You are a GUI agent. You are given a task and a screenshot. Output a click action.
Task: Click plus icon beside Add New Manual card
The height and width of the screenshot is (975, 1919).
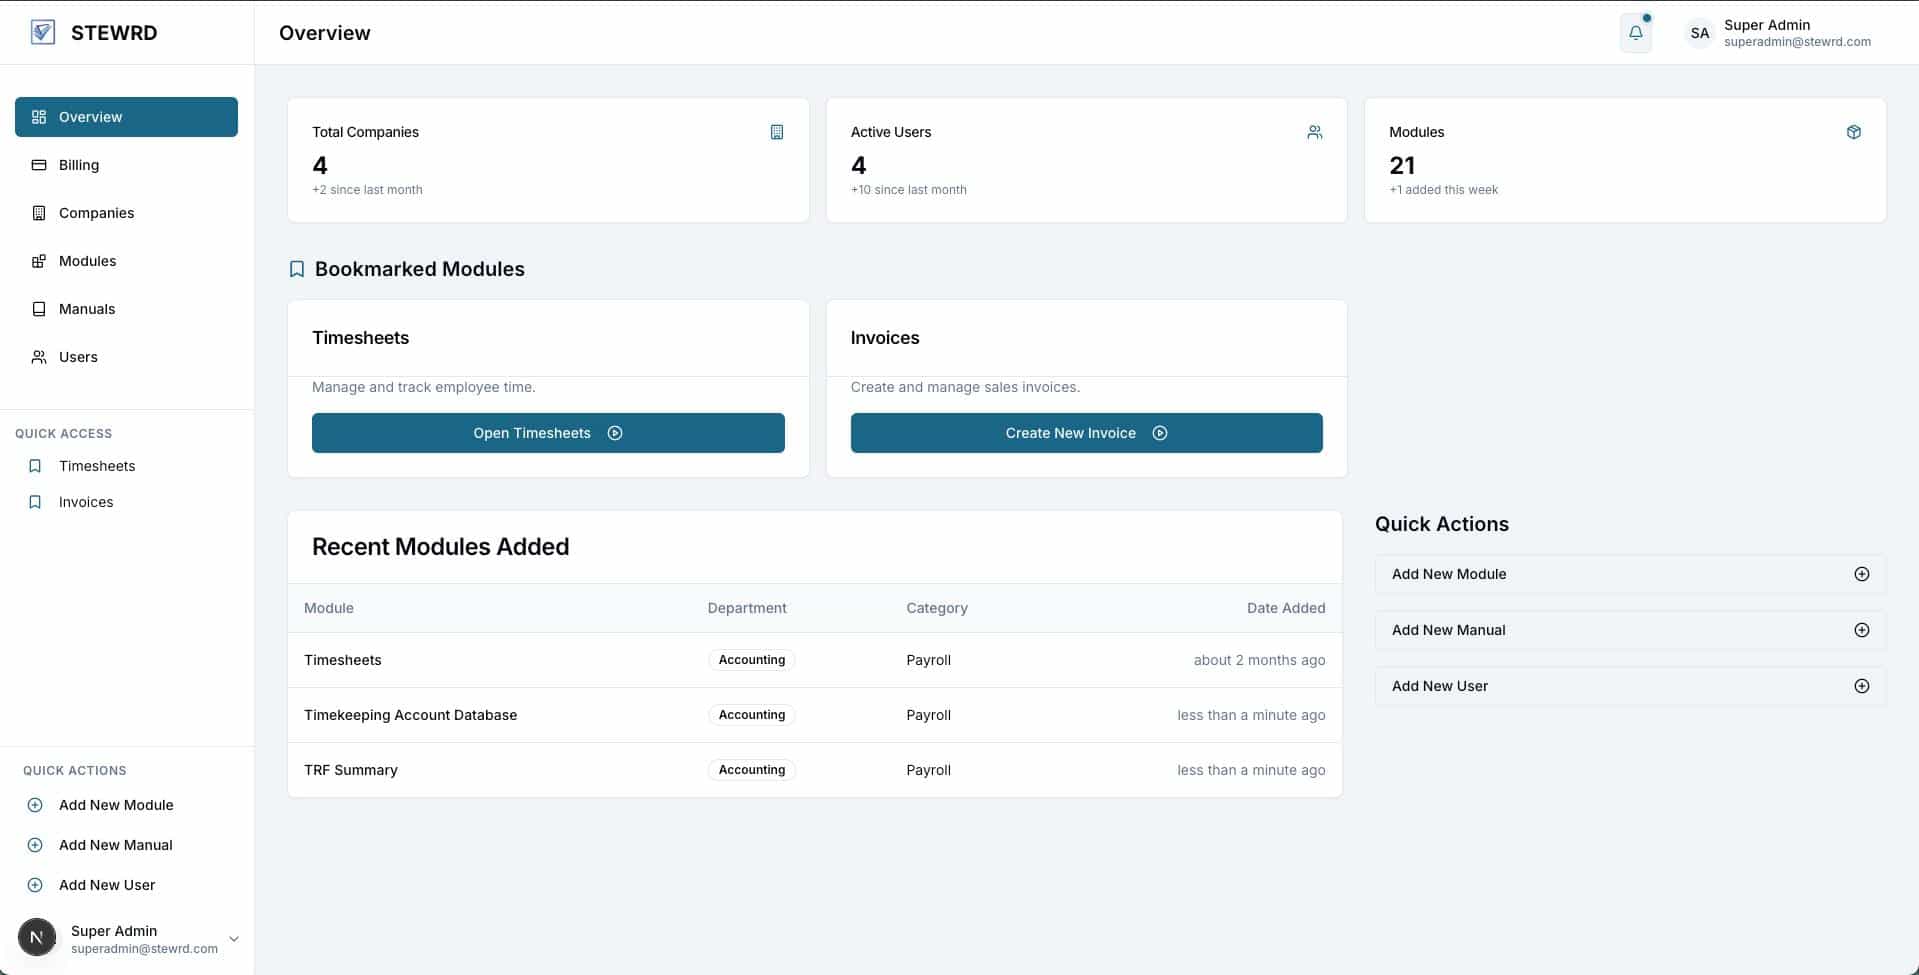pyautogui.click(x=1861, y=630)
